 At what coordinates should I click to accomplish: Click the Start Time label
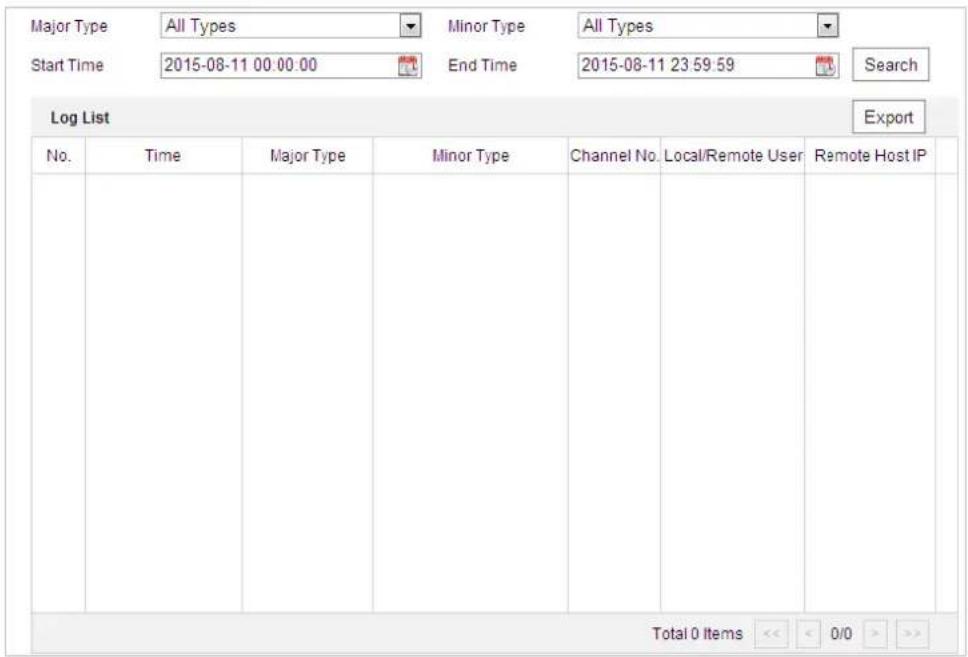click(67, 65)
